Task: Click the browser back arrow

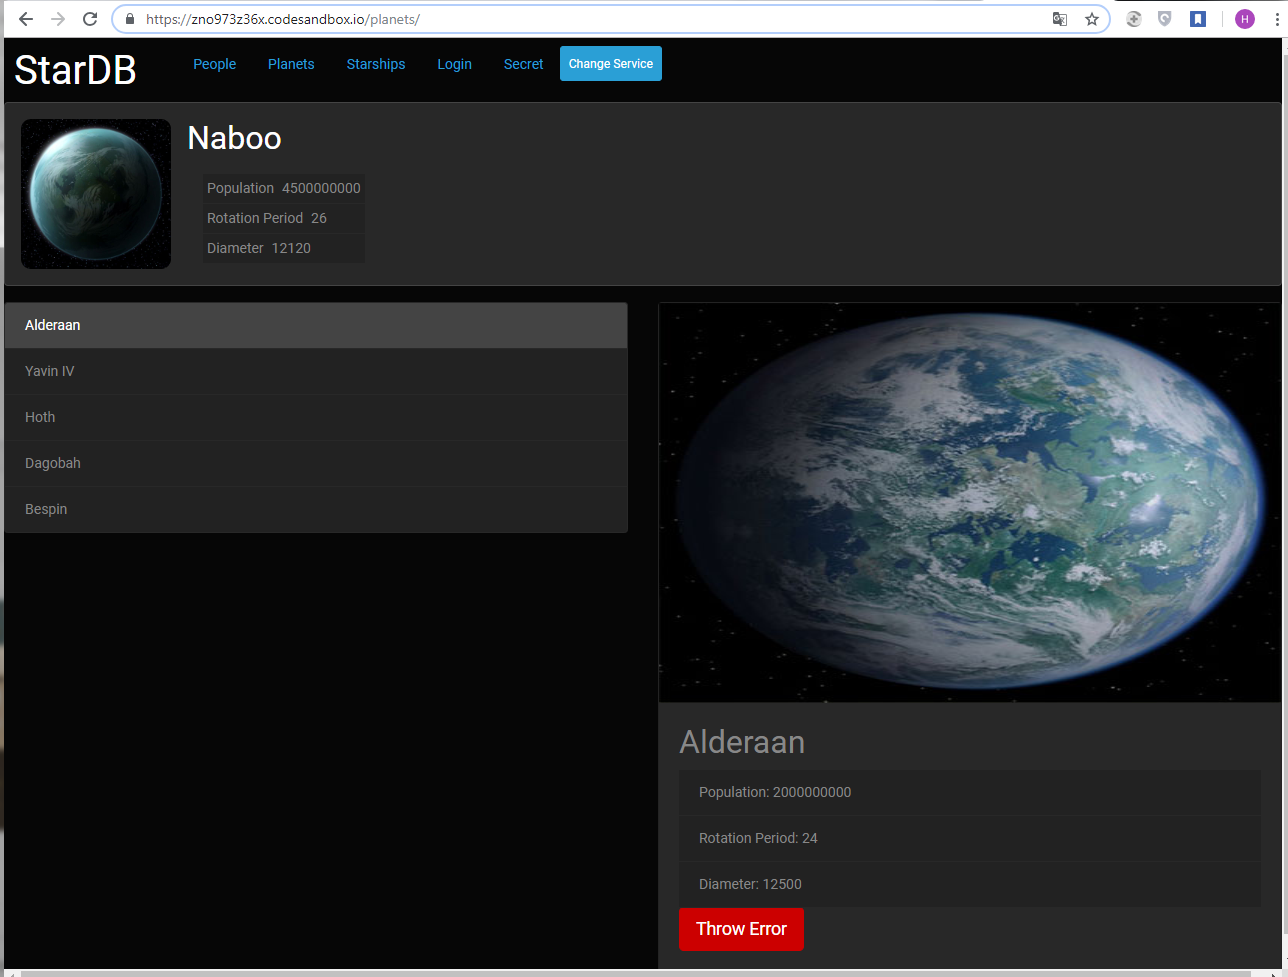Action: point(26,19)
